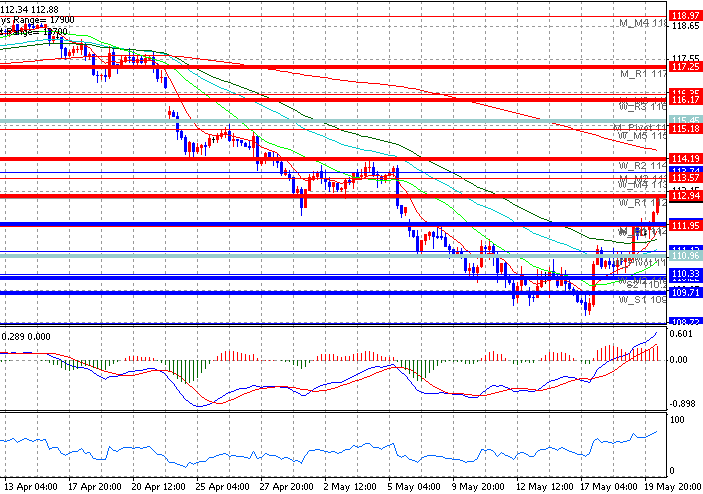Viewport: 703px width, 494px height.
Task: Click the 0.00 MACD zero-line value
Action: (x=678, y=360)
